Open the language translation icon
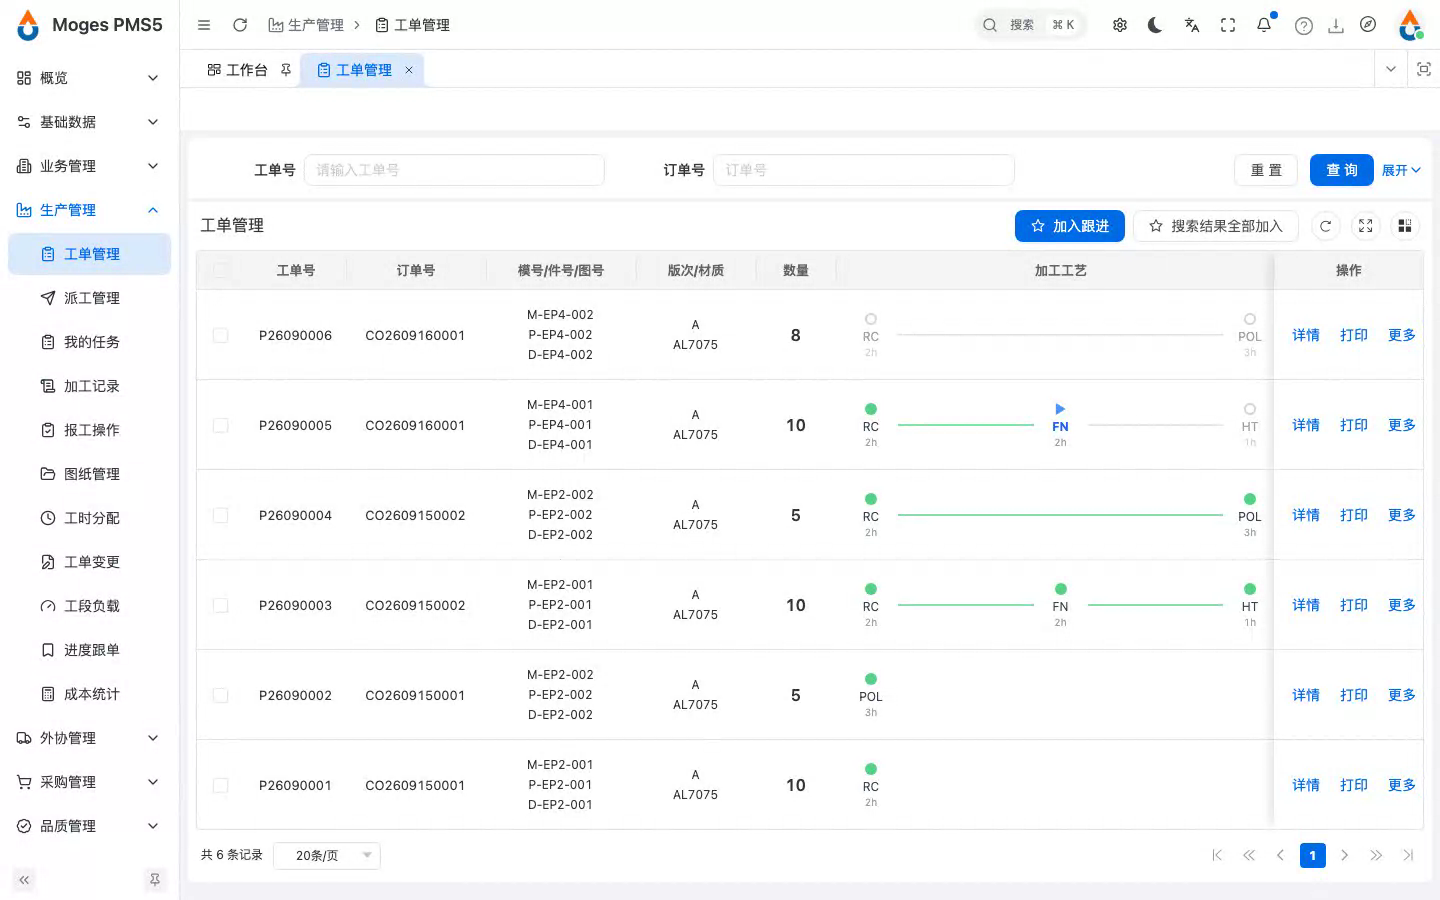Image resolution: width=1440 pixels, height=900 pixels. (x=1191, y=25)
